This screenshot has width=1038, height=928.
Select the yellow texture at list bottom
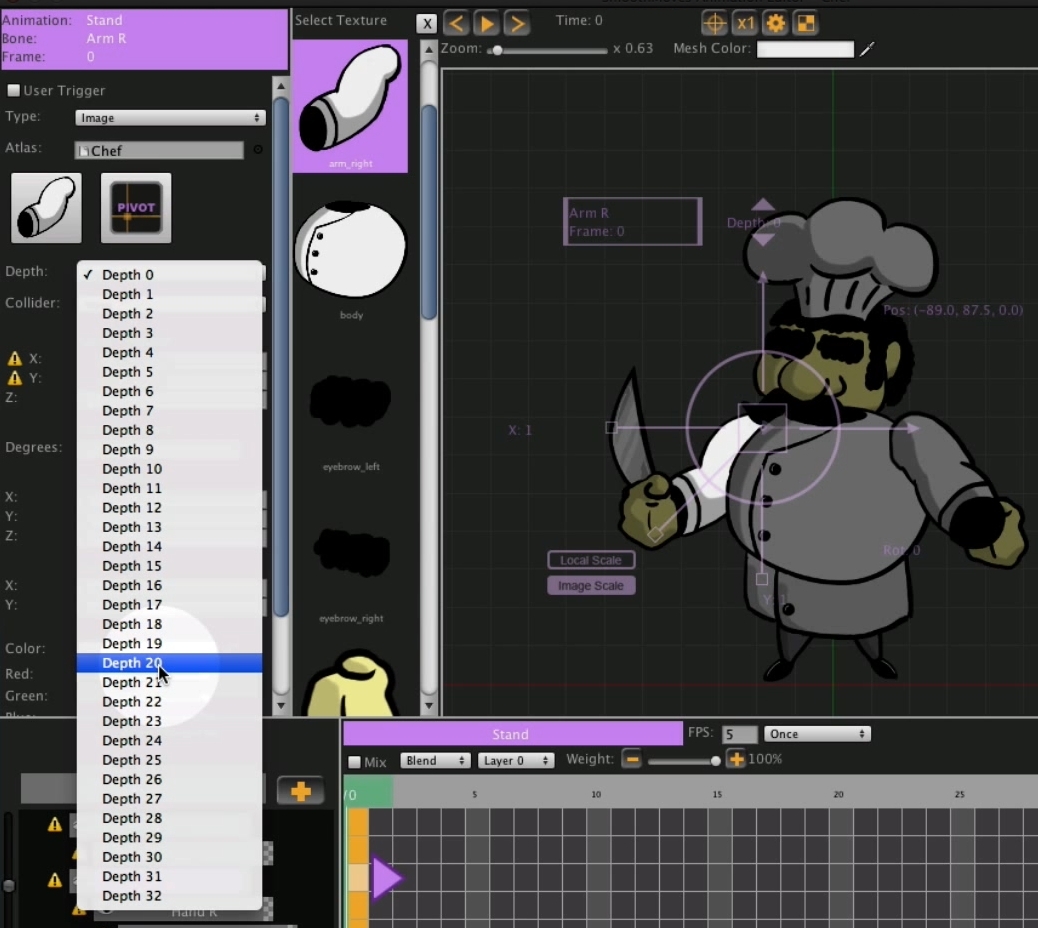click(350, 683)
